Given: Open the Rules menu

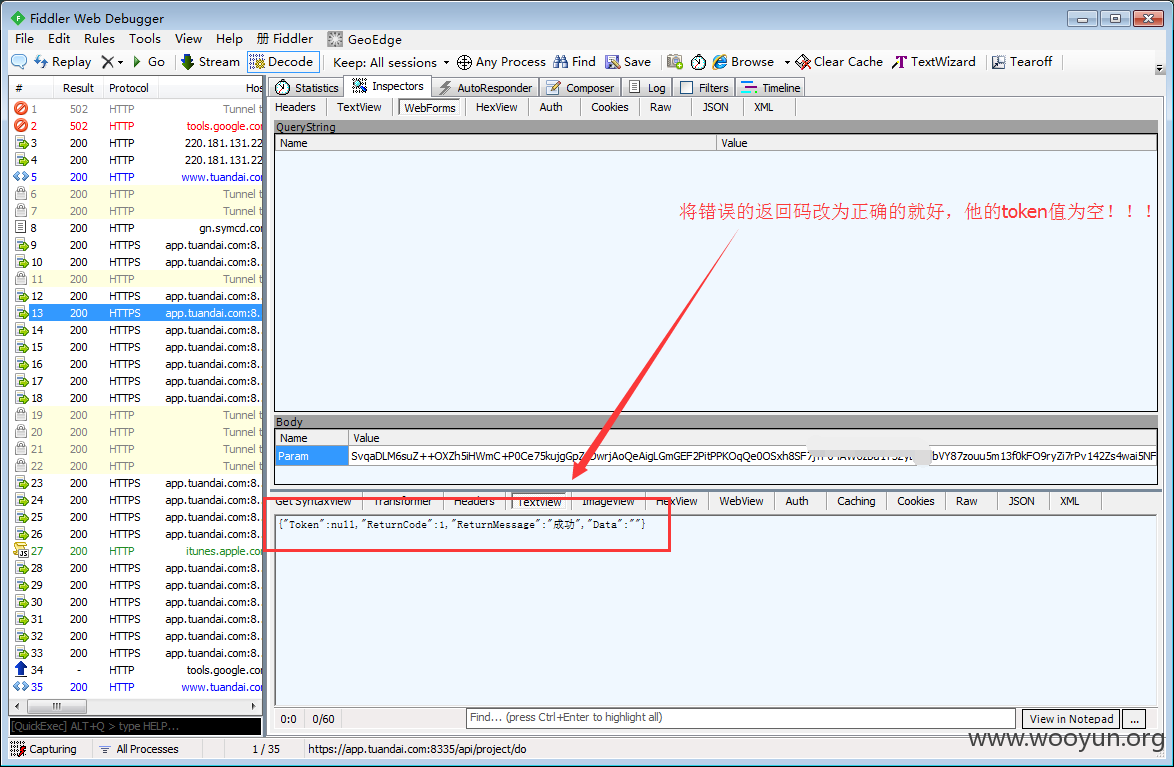Looking at the screenshot, I should pyautogui.click(x=99, y=39).
